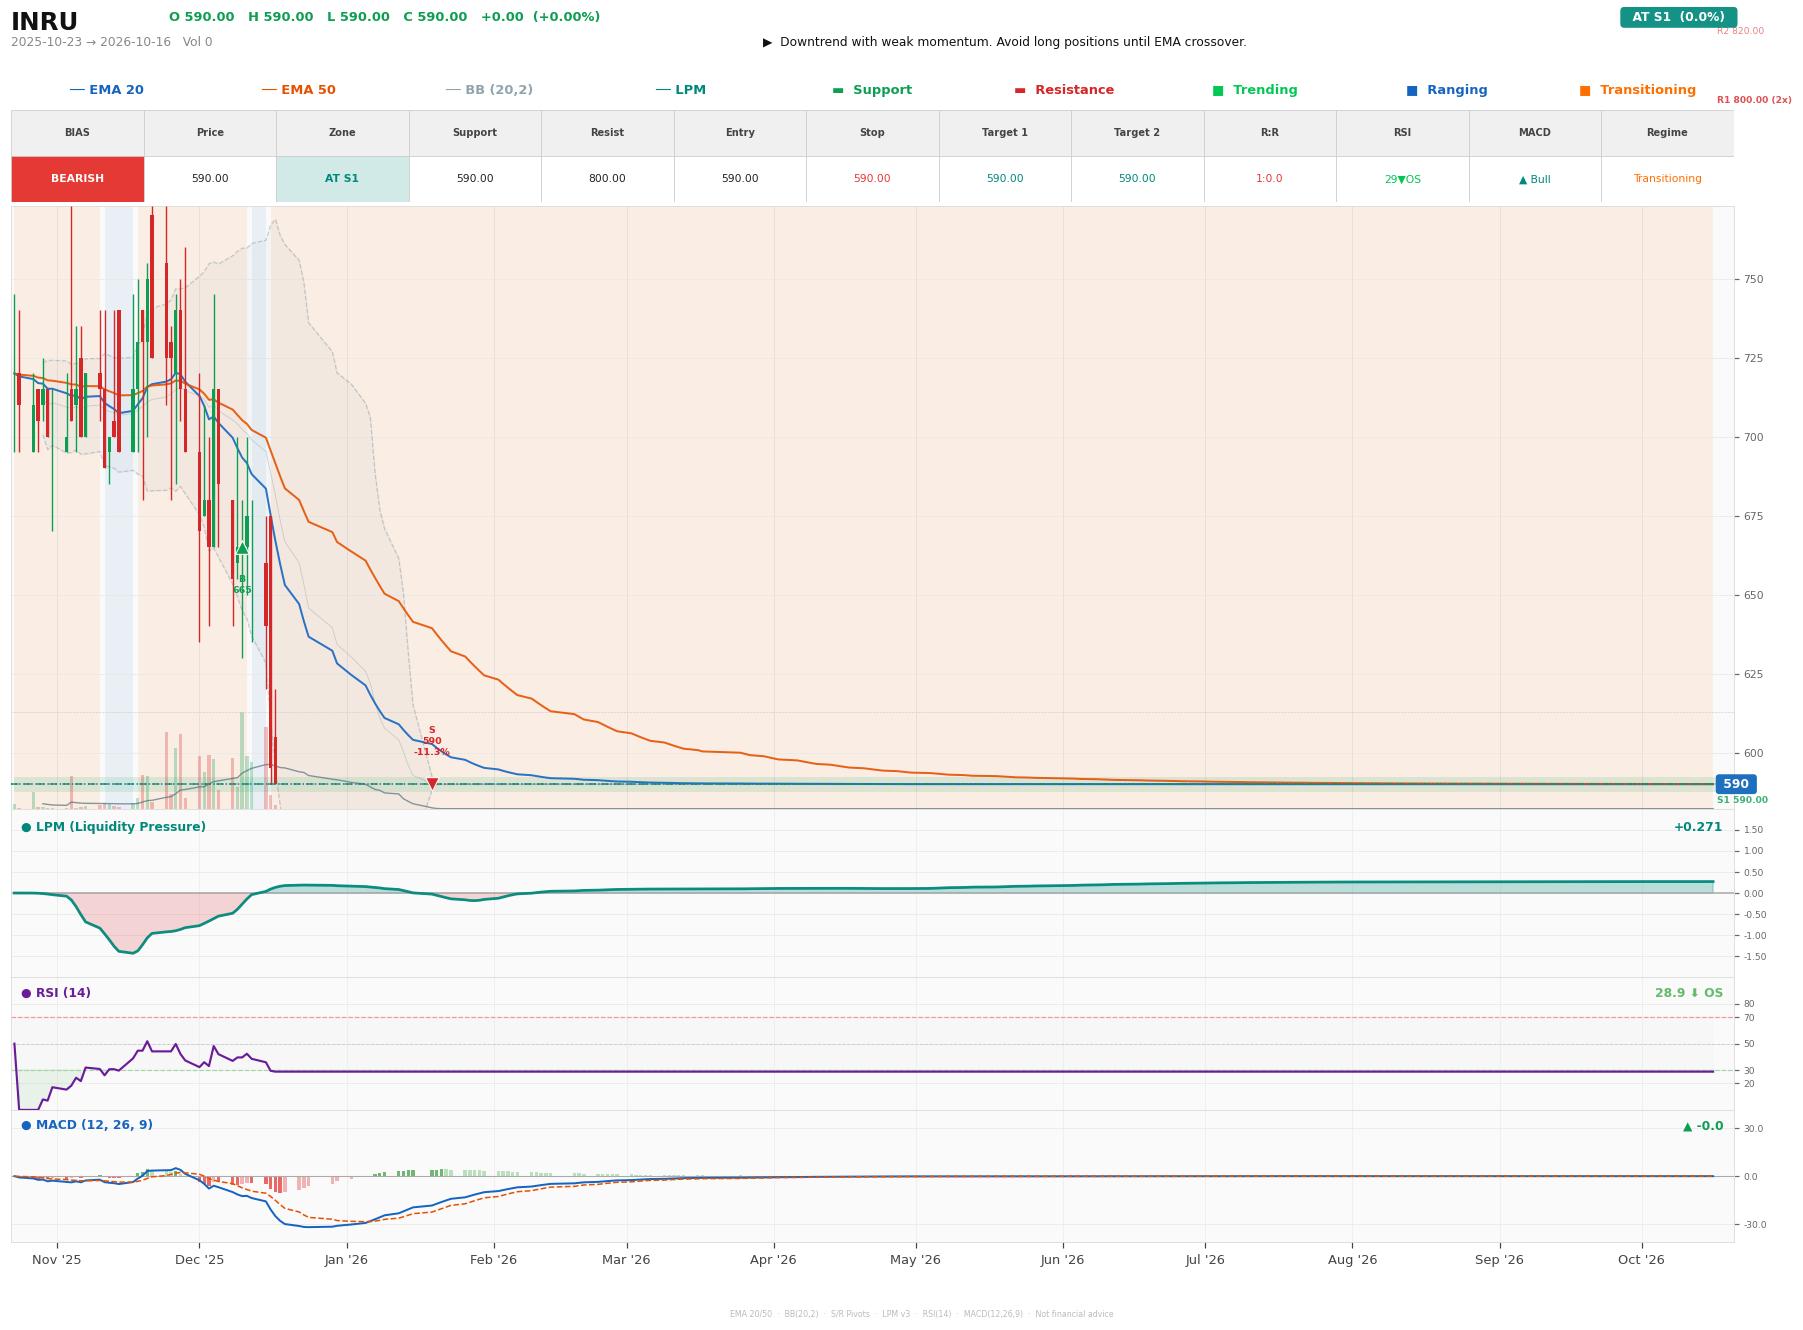Image resolution: width=1803 pixels, height=1330 pixels.
Task: Click the MACD reading -0.0
Action: pyautogui.click(x=1703, y=1126)
